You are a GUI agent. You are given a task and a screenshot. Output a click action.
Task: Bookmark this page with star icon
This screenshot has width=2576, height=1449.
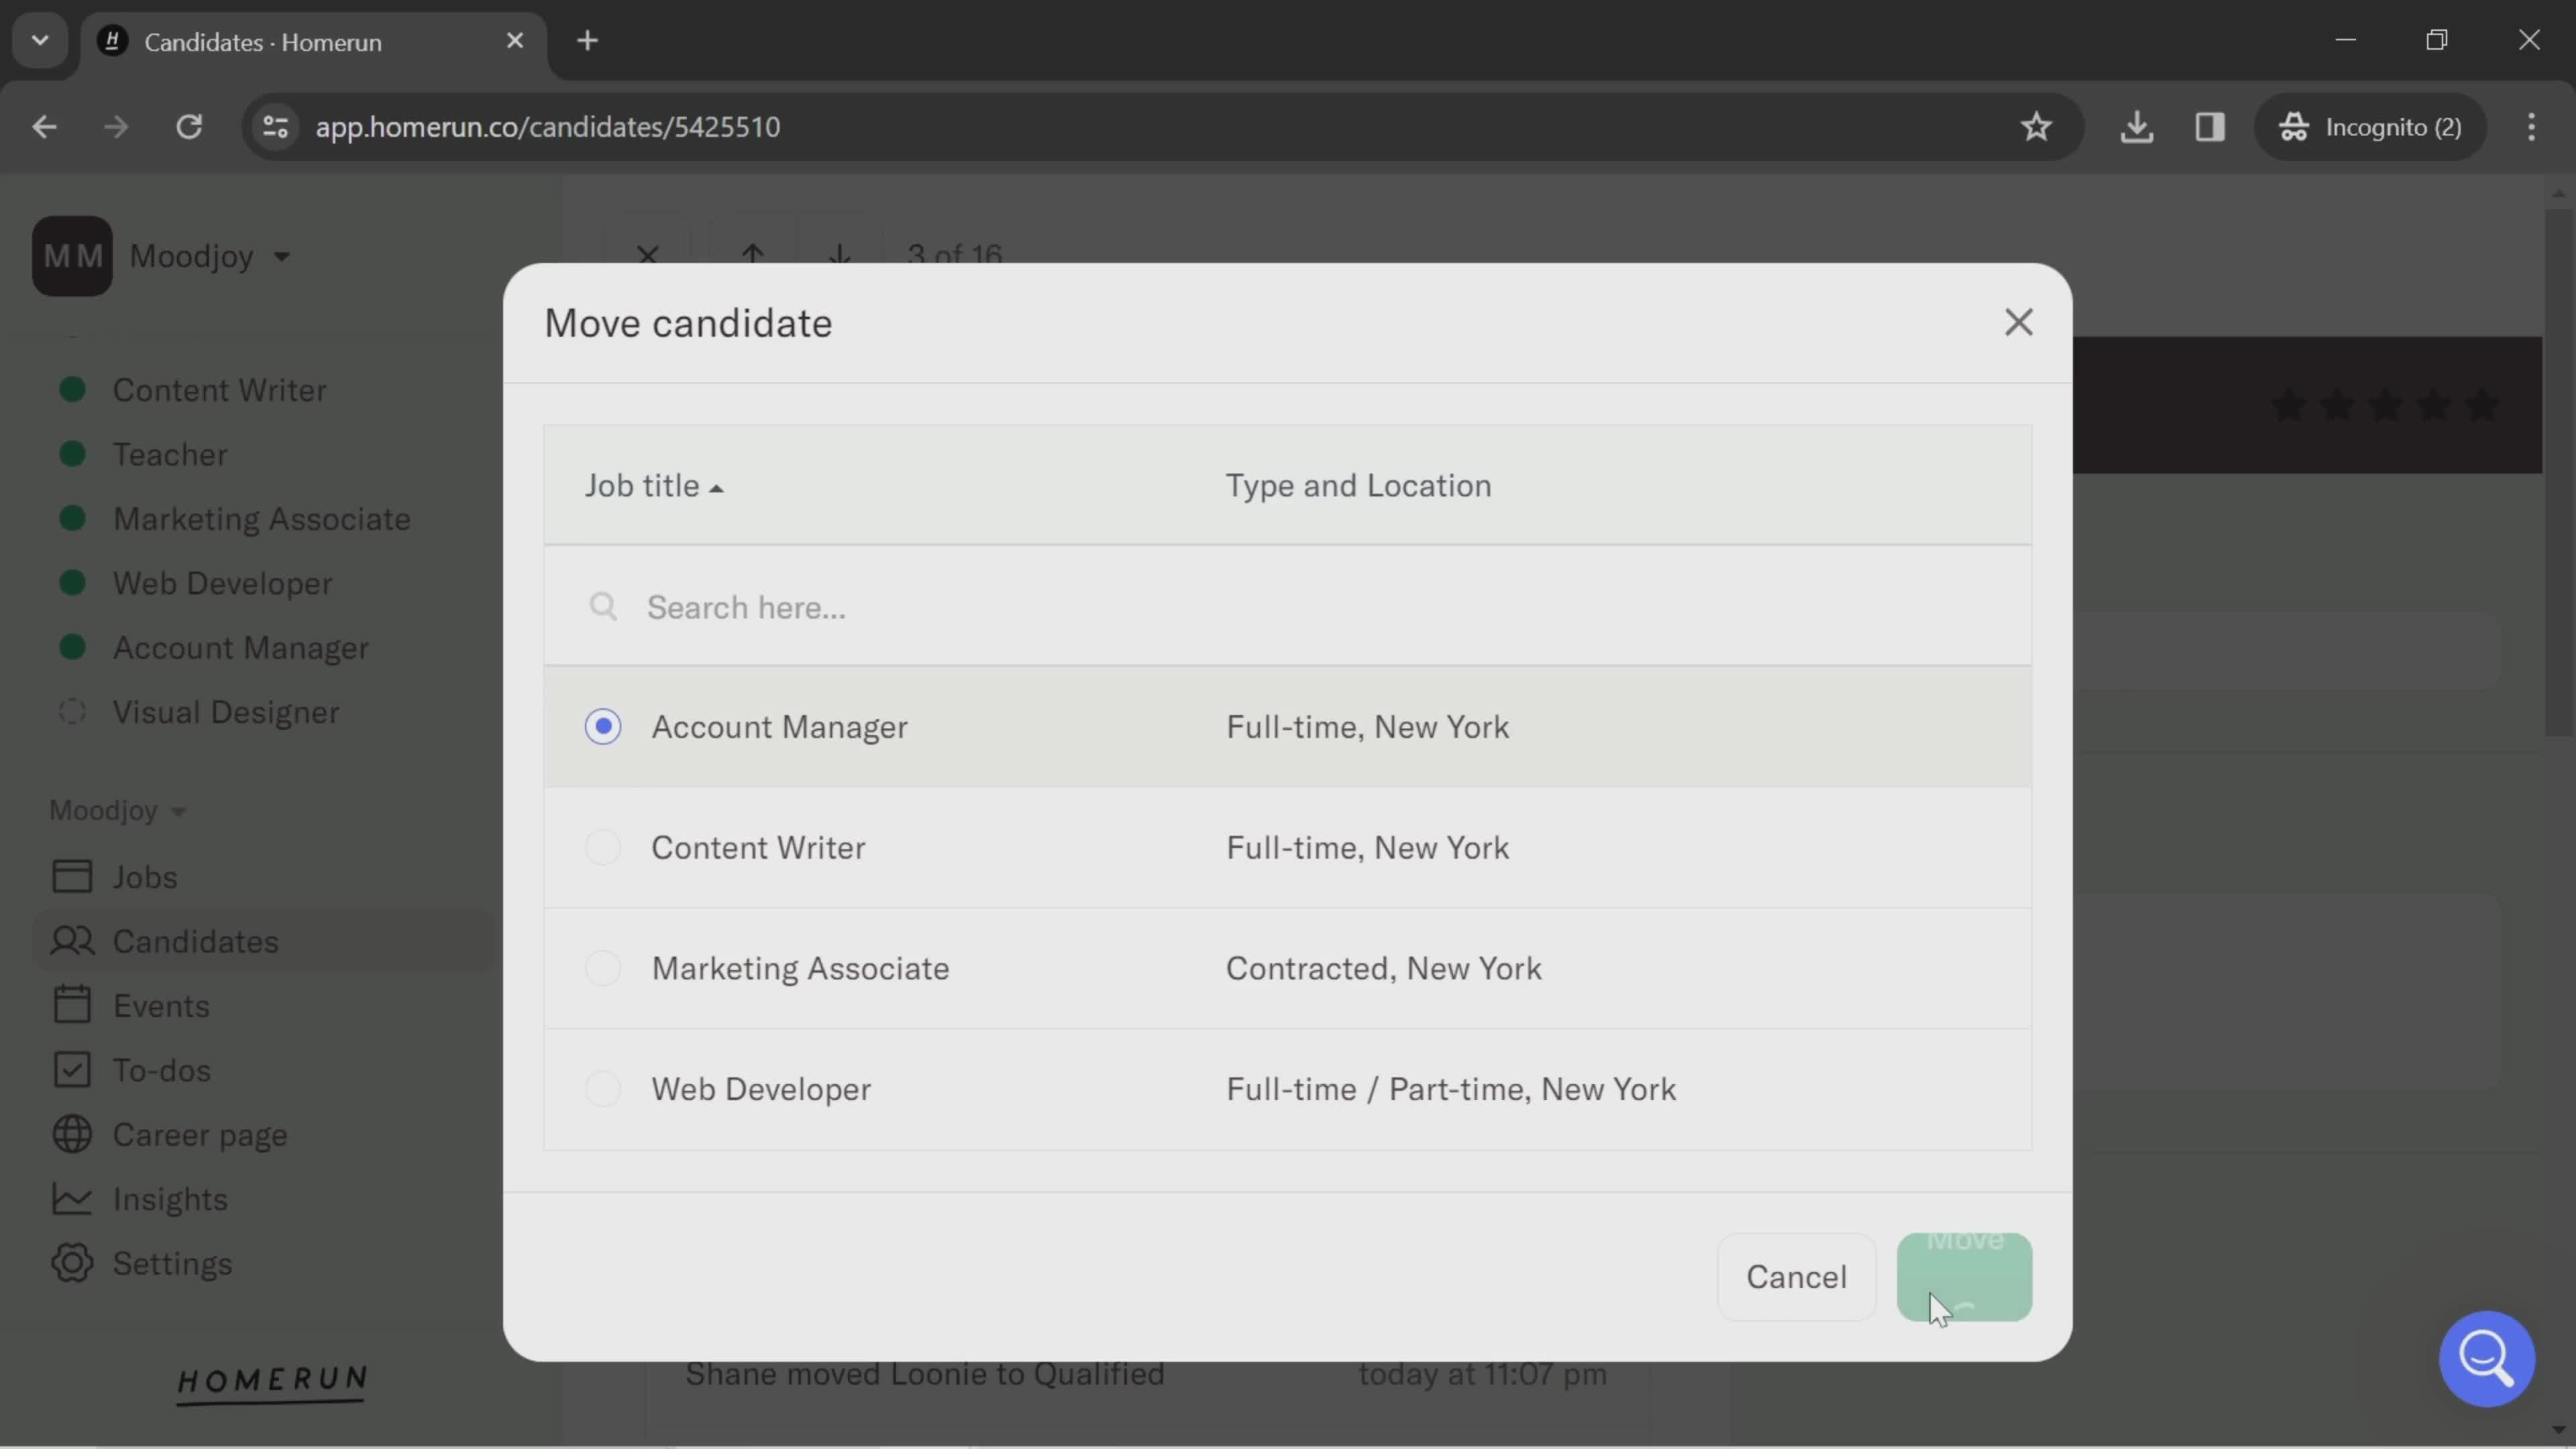[x=2036, y=127]
